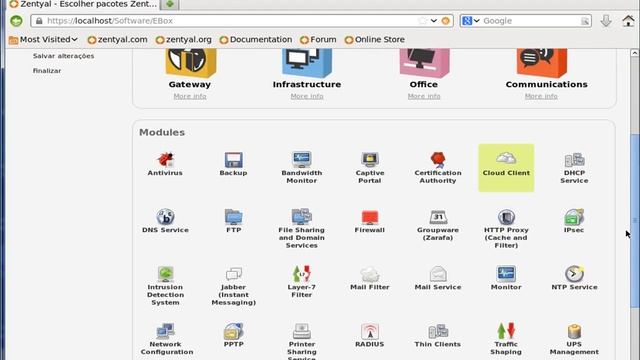
Task: Open More info under Office
Action: 424,96
